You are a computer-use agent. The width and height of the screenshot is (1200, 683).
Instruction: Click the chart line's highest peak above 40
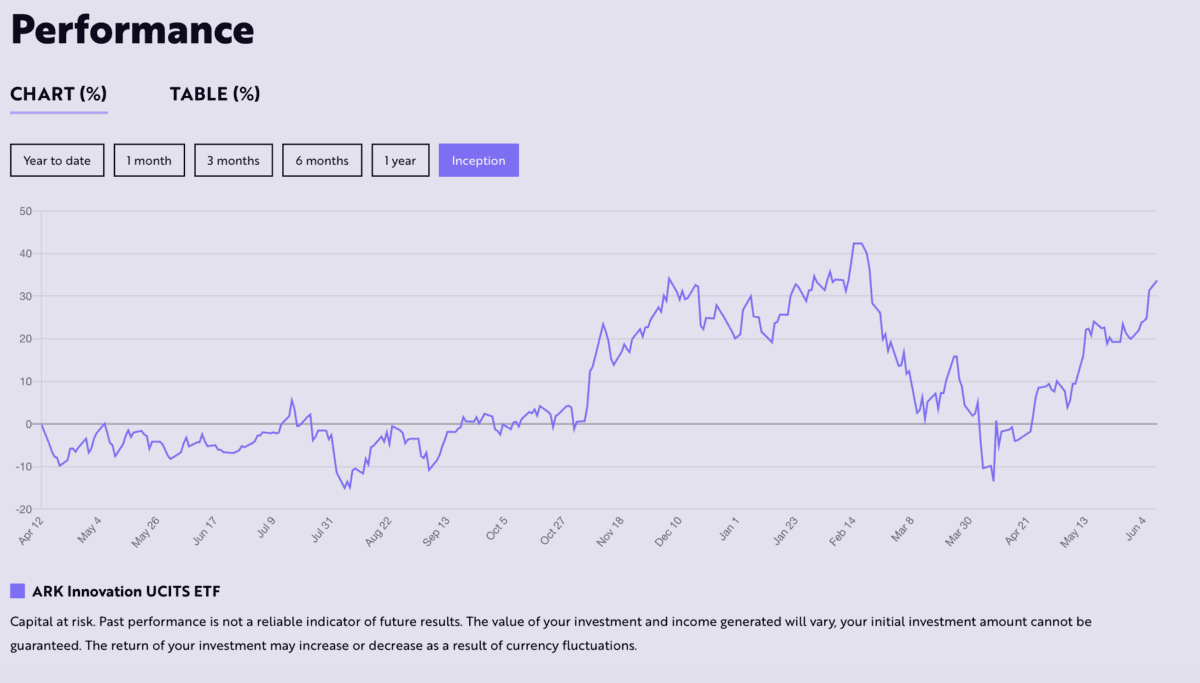[x=857, y=243]
